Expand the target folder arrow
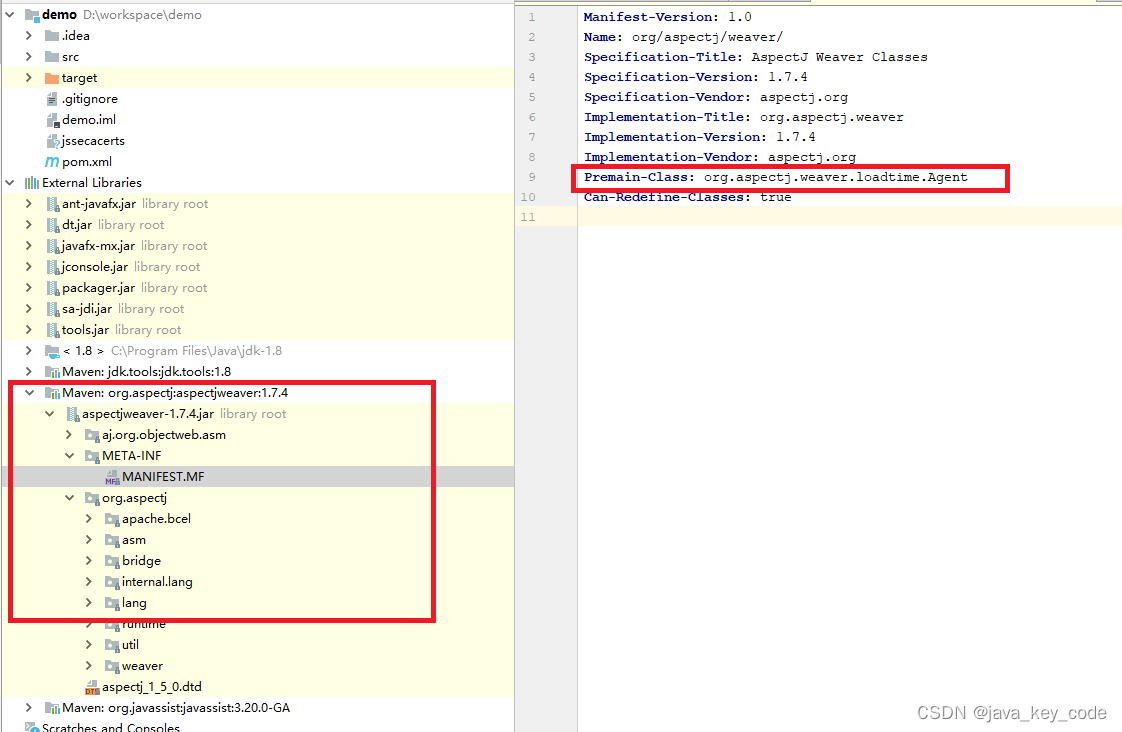1122x732 pixels. pos(29,77)
